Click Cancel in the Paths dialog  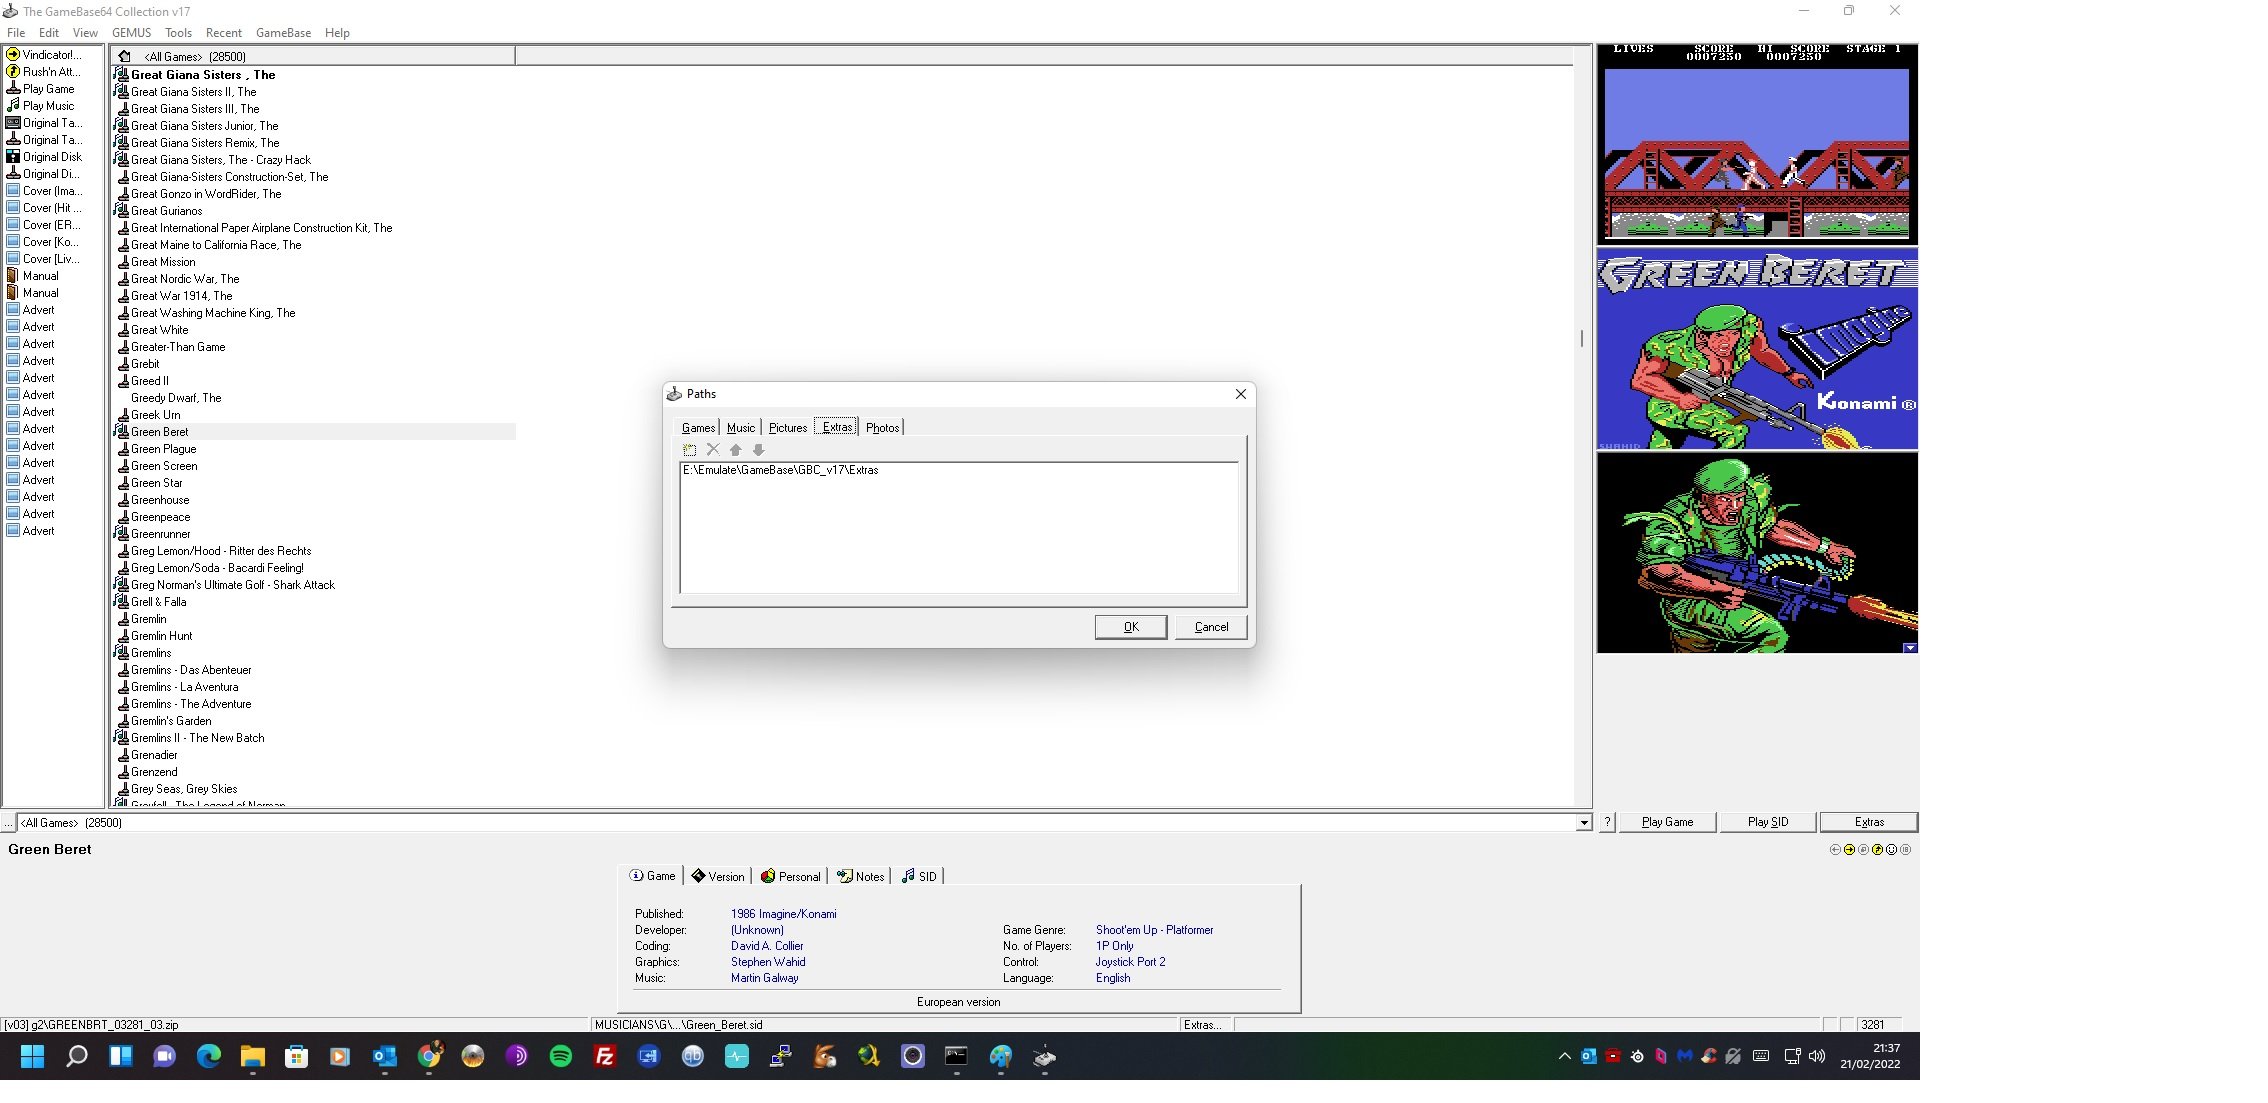click(1211, 627)
